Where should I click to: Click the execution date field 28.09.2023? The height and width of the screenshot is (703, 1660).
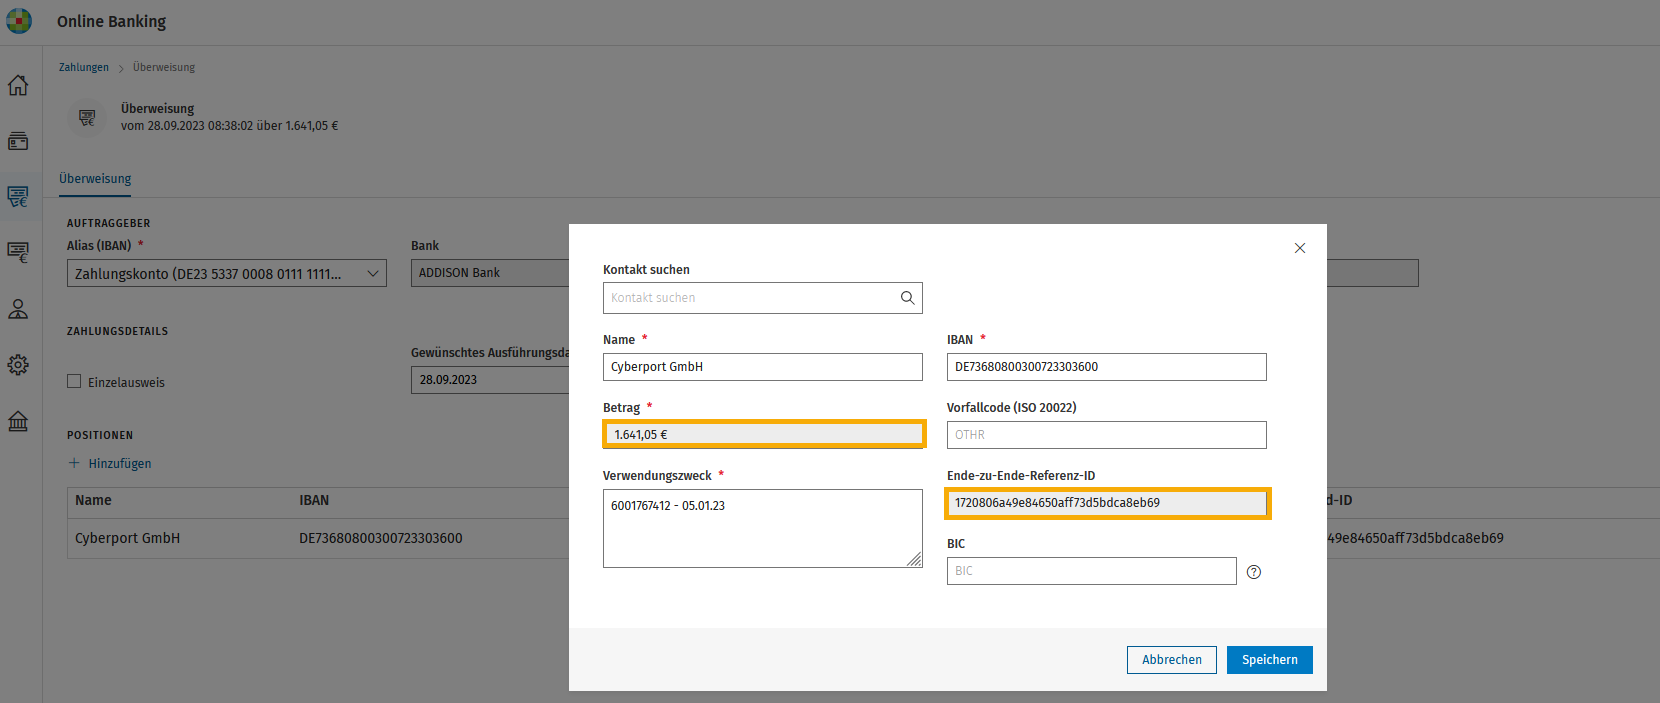490,380
